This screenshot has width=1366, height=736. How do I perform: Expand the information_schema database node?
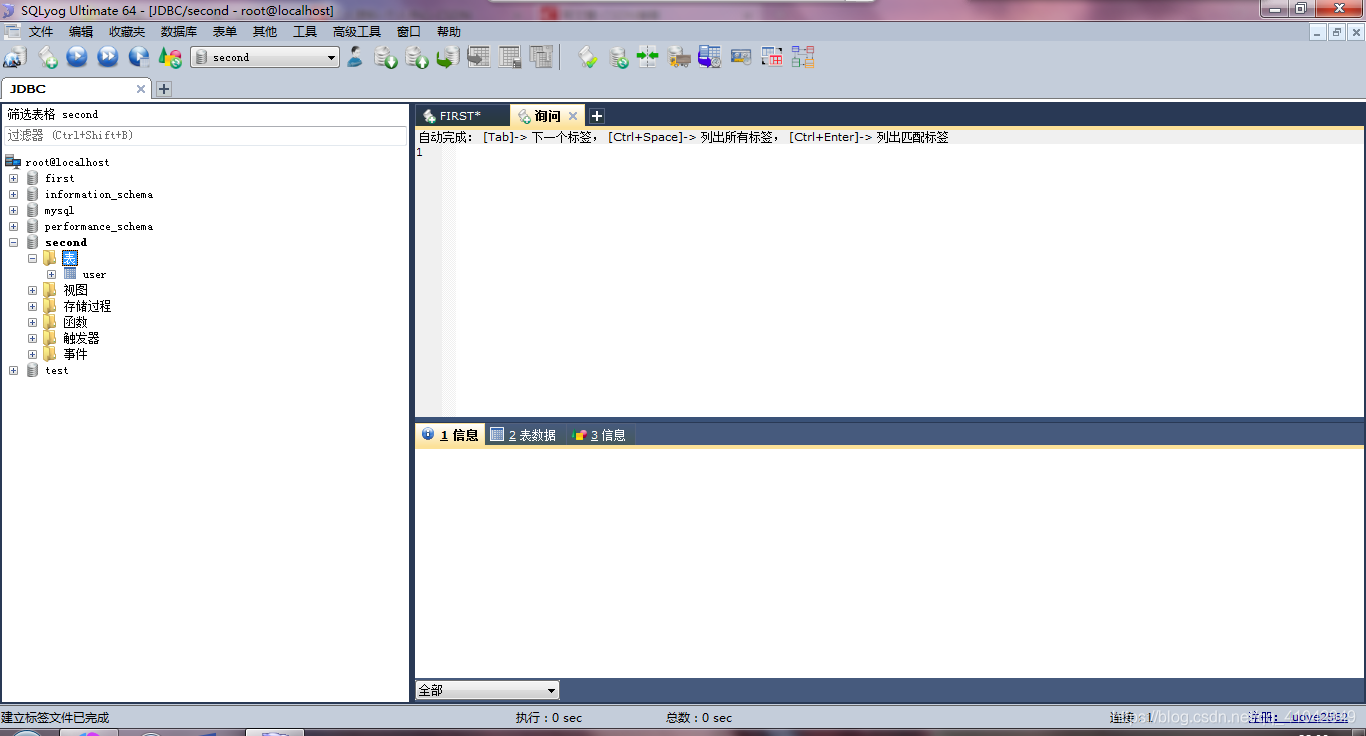[x=13, y=194]
